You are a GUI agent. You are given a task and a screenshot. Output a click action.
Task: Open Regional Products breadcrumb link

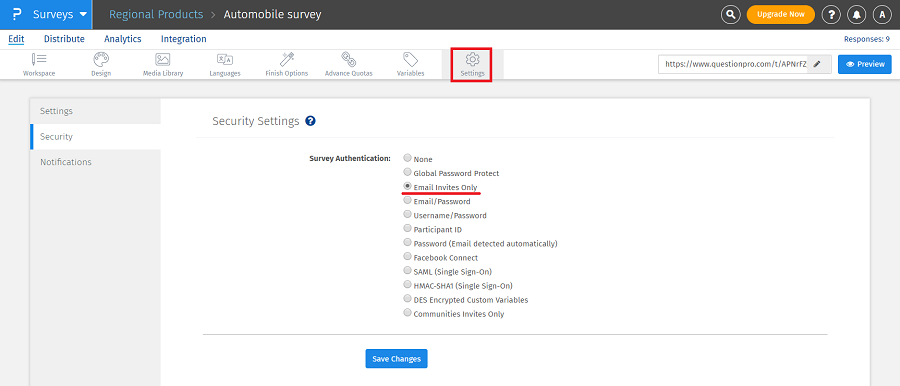pyautogui.click(x=156, y=14)
